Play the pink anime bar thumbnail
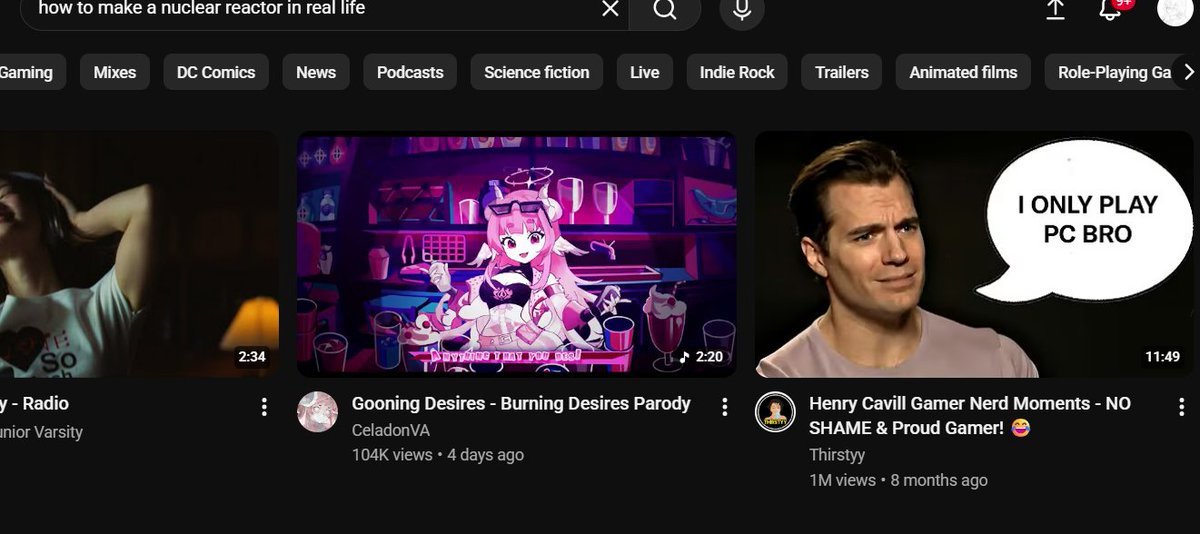Screen dimensions: 1200x534 [517, 254]
